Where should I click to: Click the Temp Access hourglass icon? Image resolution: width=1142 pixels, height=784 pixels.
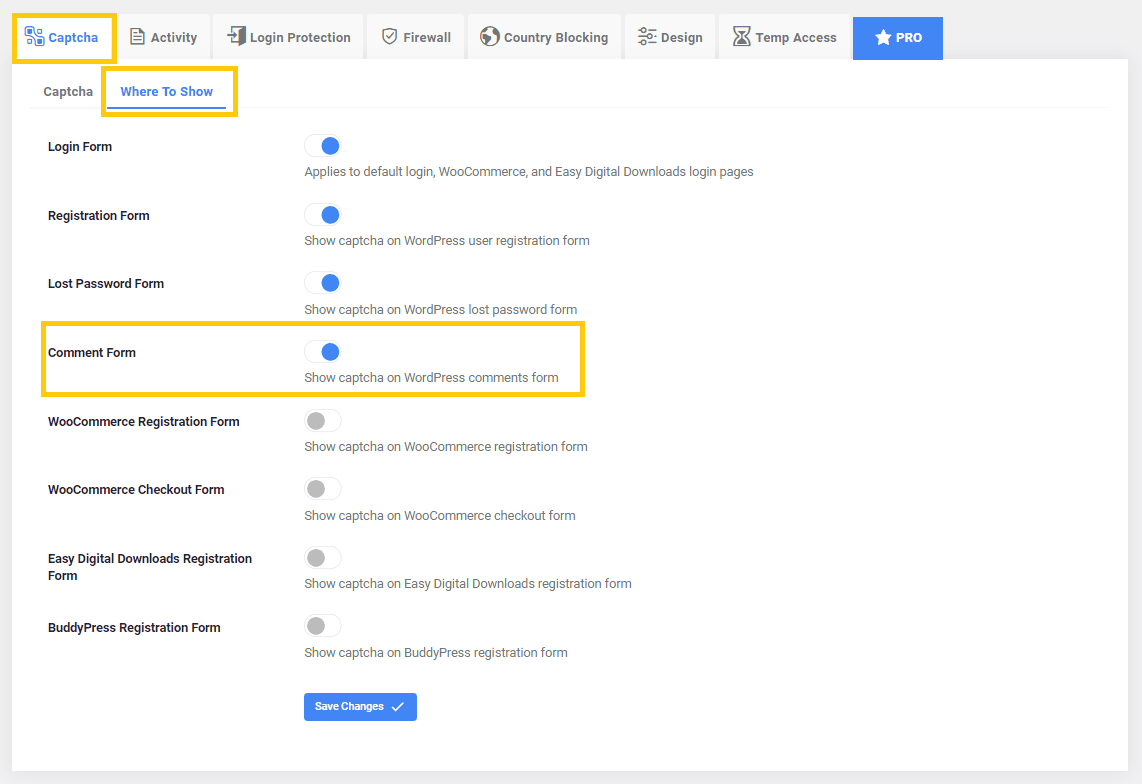click(x=741, y=37)
